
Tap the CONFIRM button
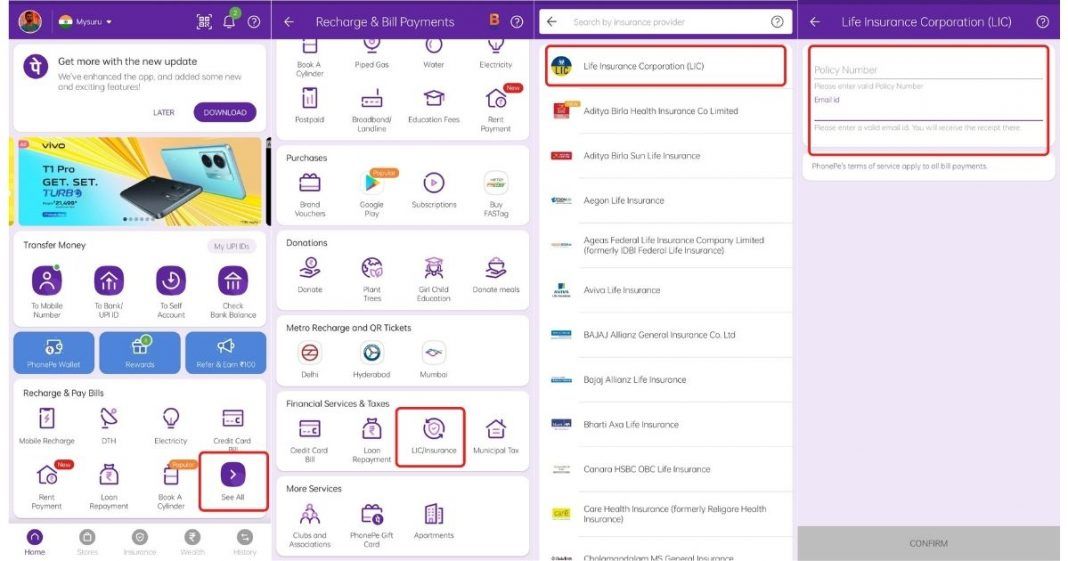coord(928,543)
